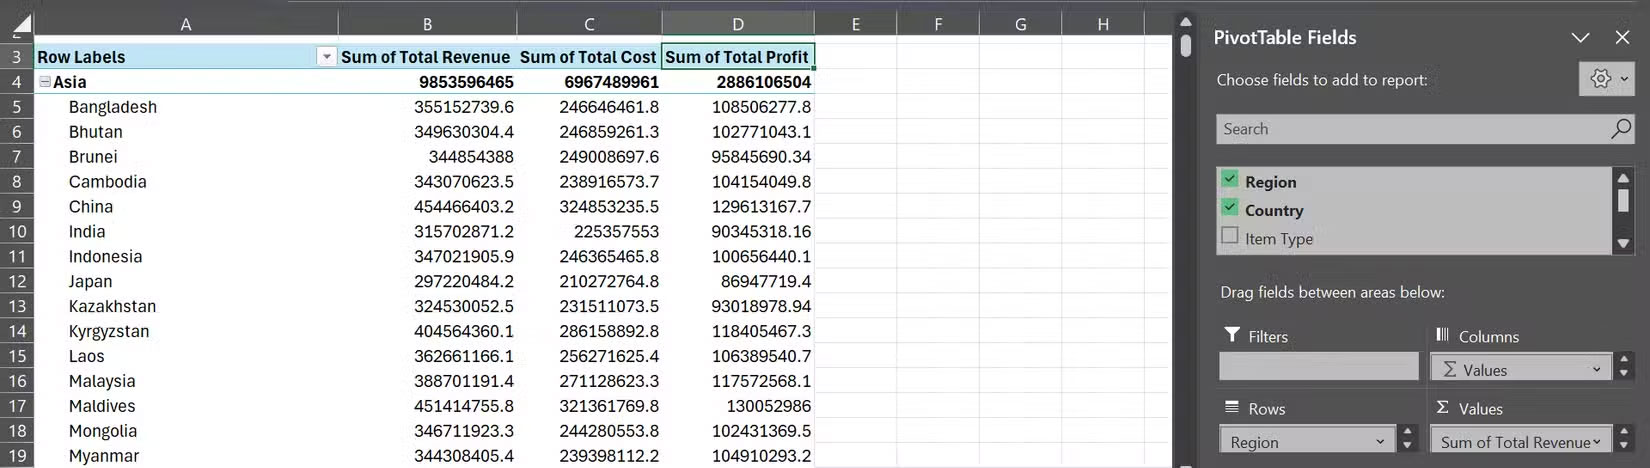
Task: Open the PivotTable Fields tools gear menu
Action: tap(1606, 79)
